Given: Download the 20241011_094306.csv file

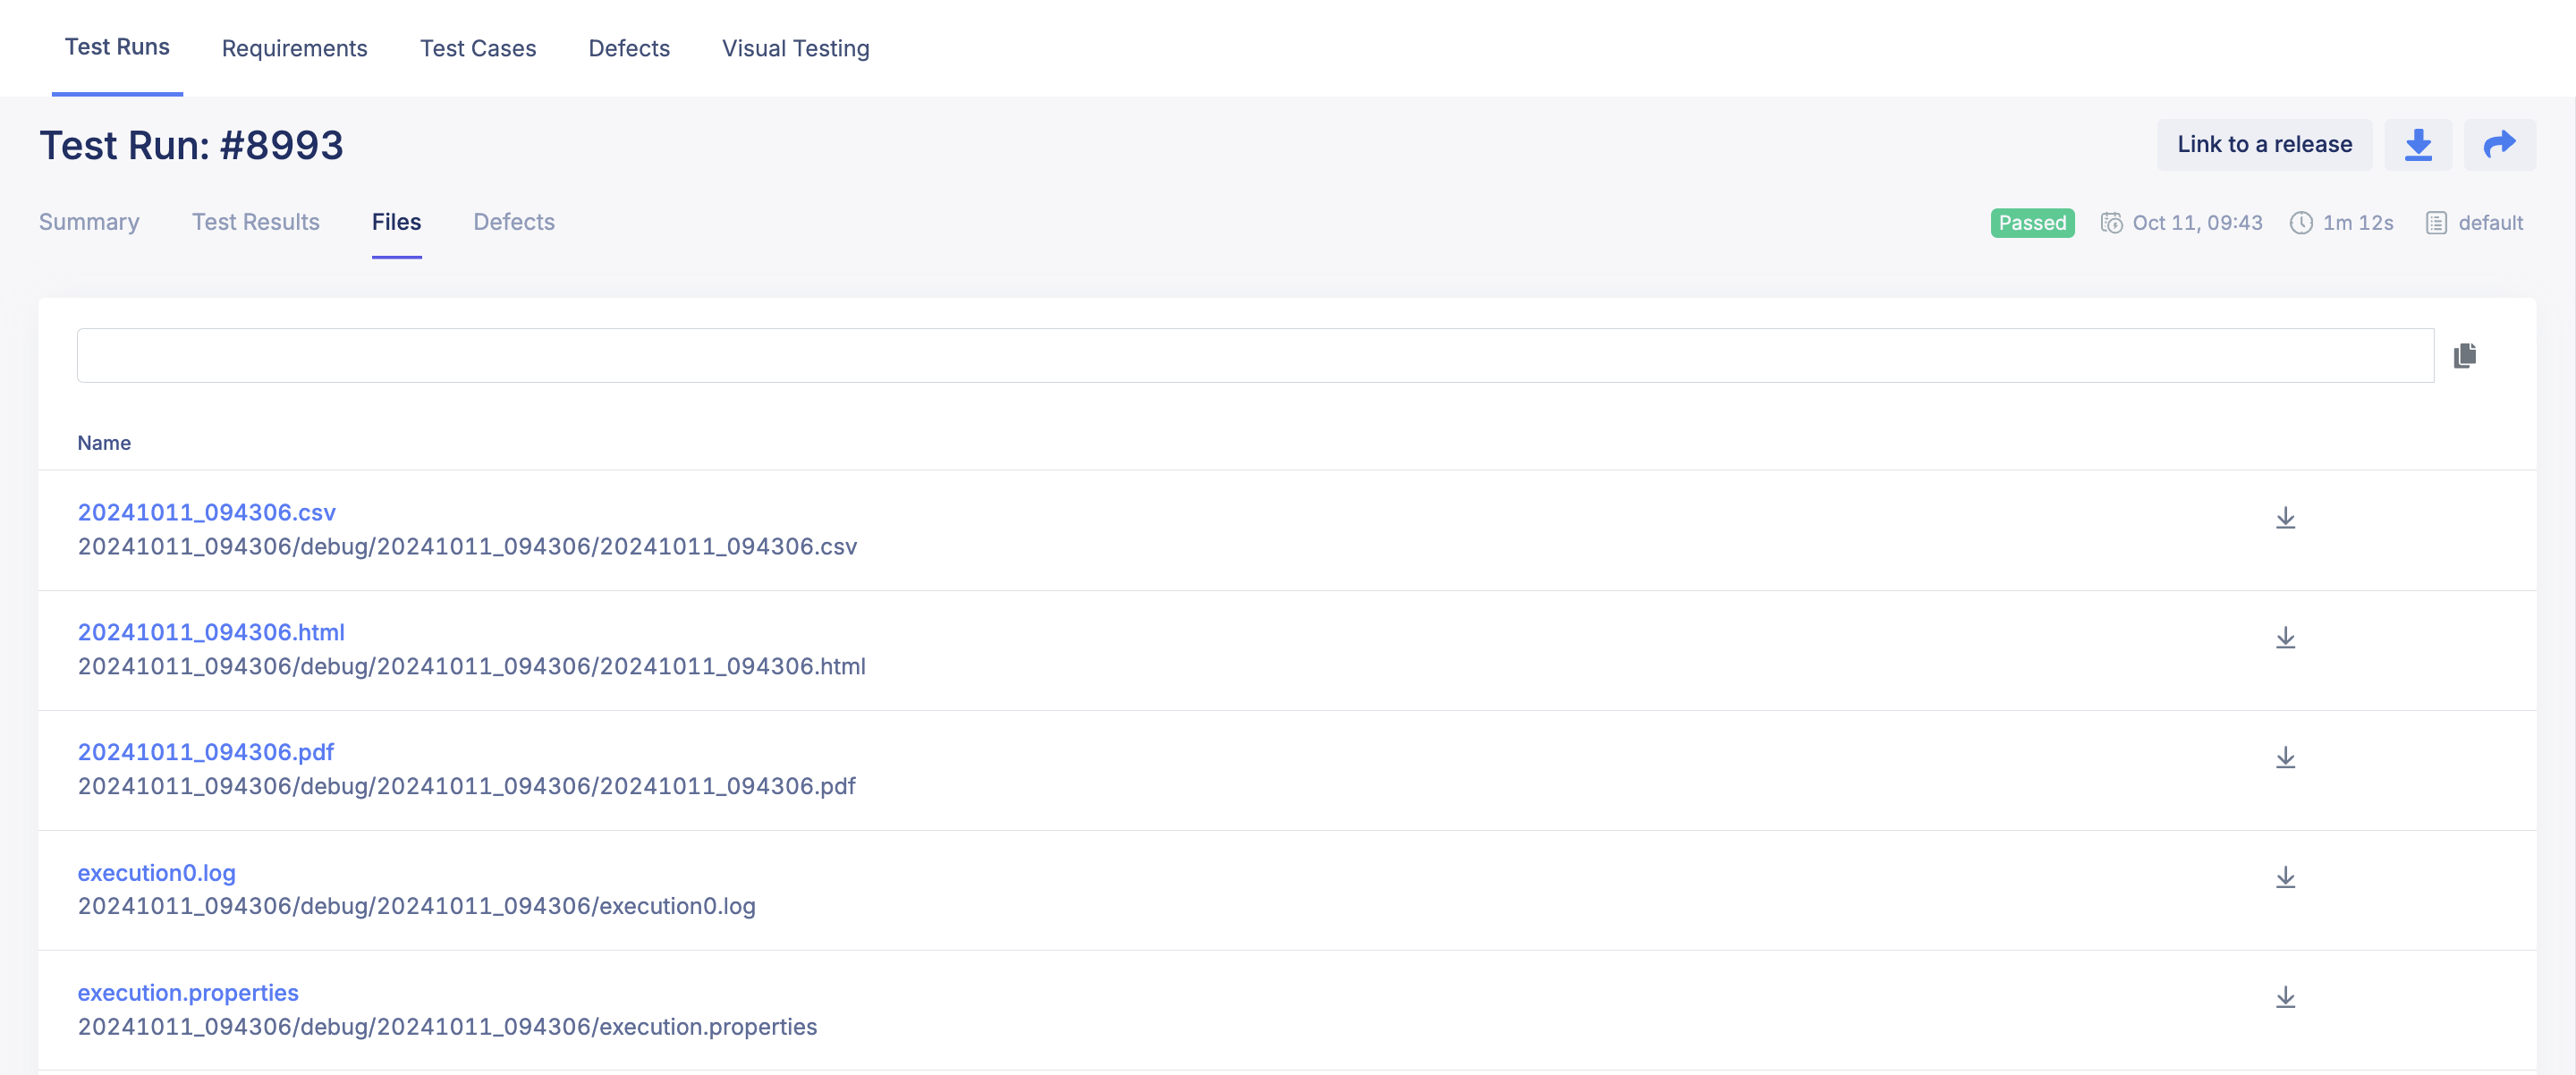Looking at the screenshot, I should (2285, 518).
